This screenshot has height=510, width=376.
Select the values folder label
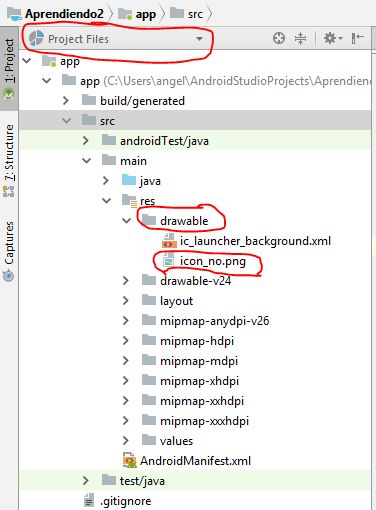click(176, 441)
